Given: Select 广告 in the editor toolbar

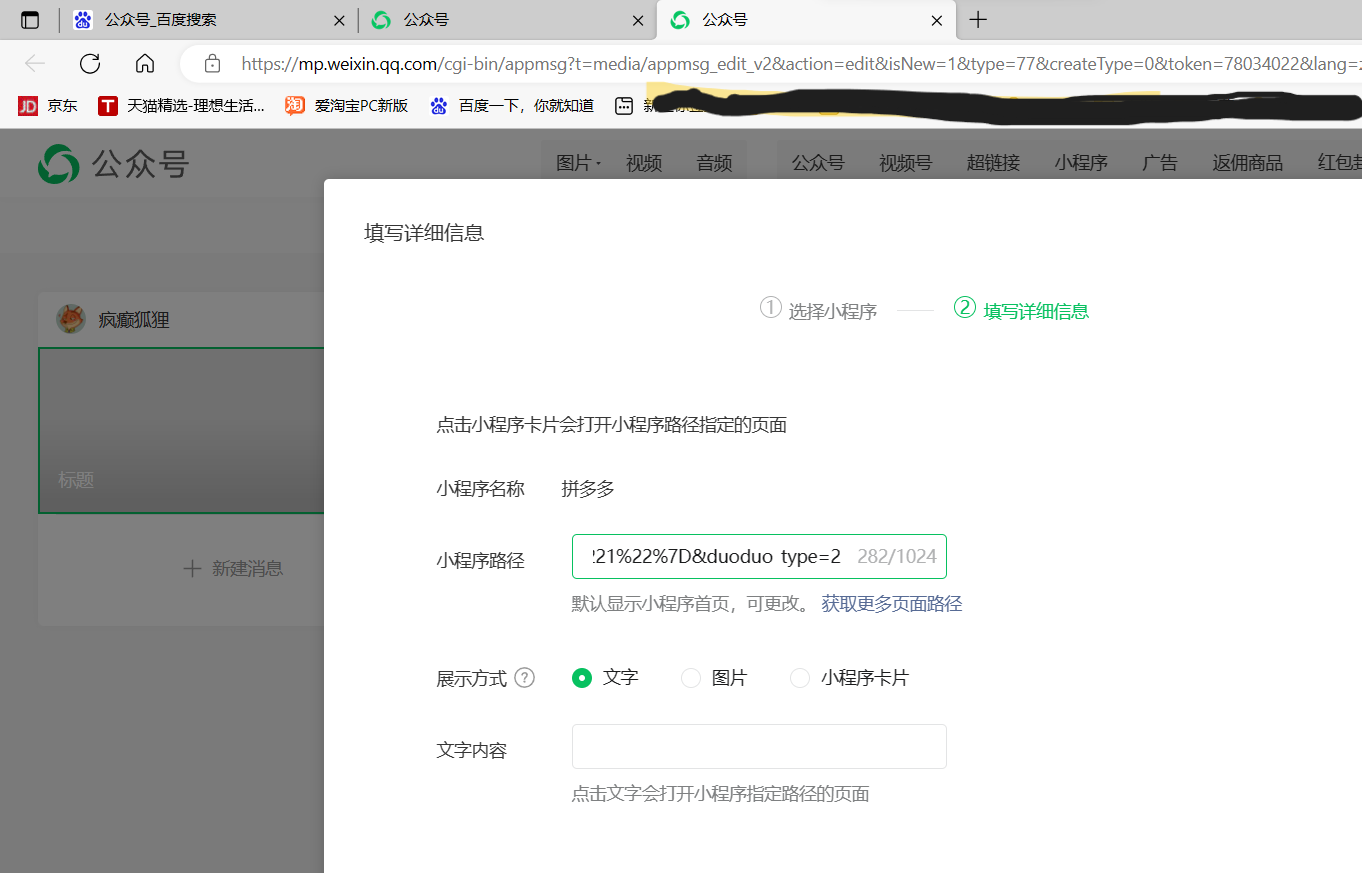Looking at the screenshot, I should 1160,163.
